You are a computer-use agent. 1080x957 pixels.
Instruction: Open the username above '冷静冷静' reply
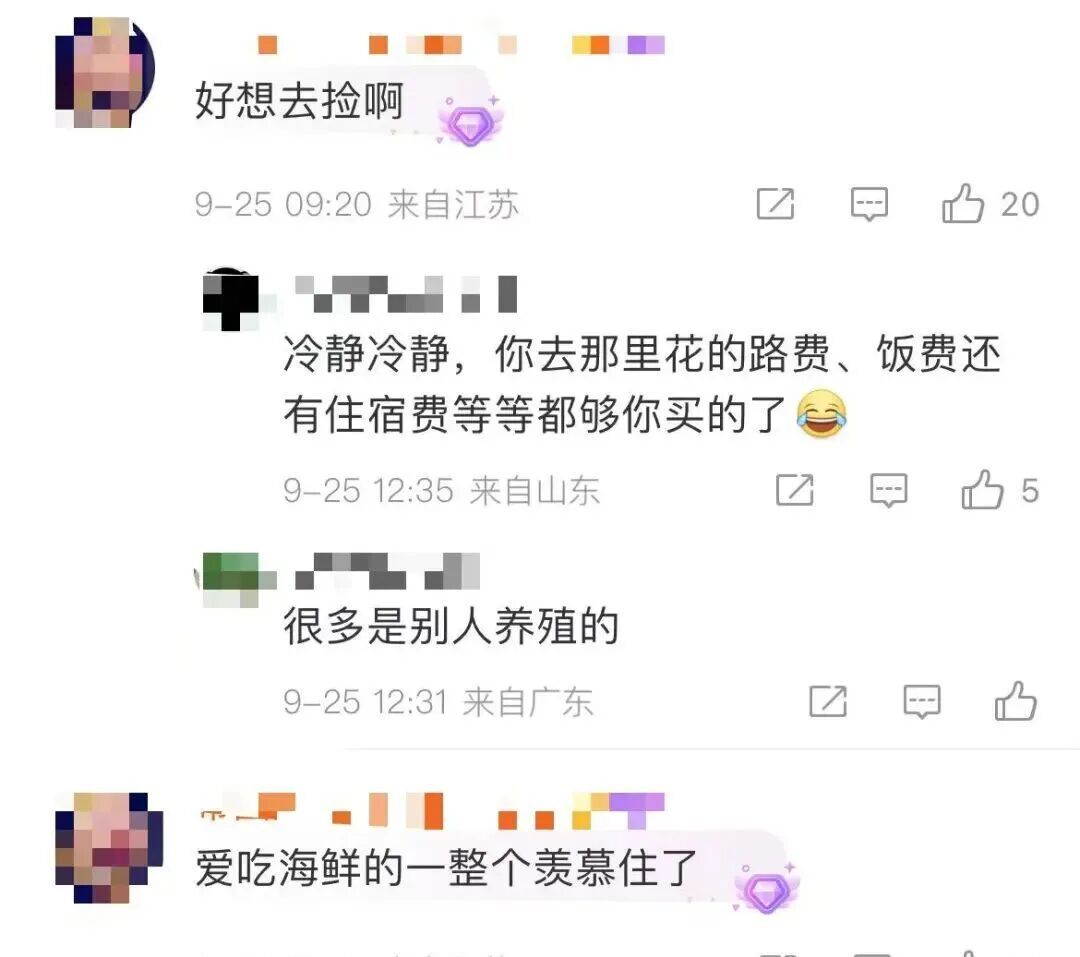406,294
